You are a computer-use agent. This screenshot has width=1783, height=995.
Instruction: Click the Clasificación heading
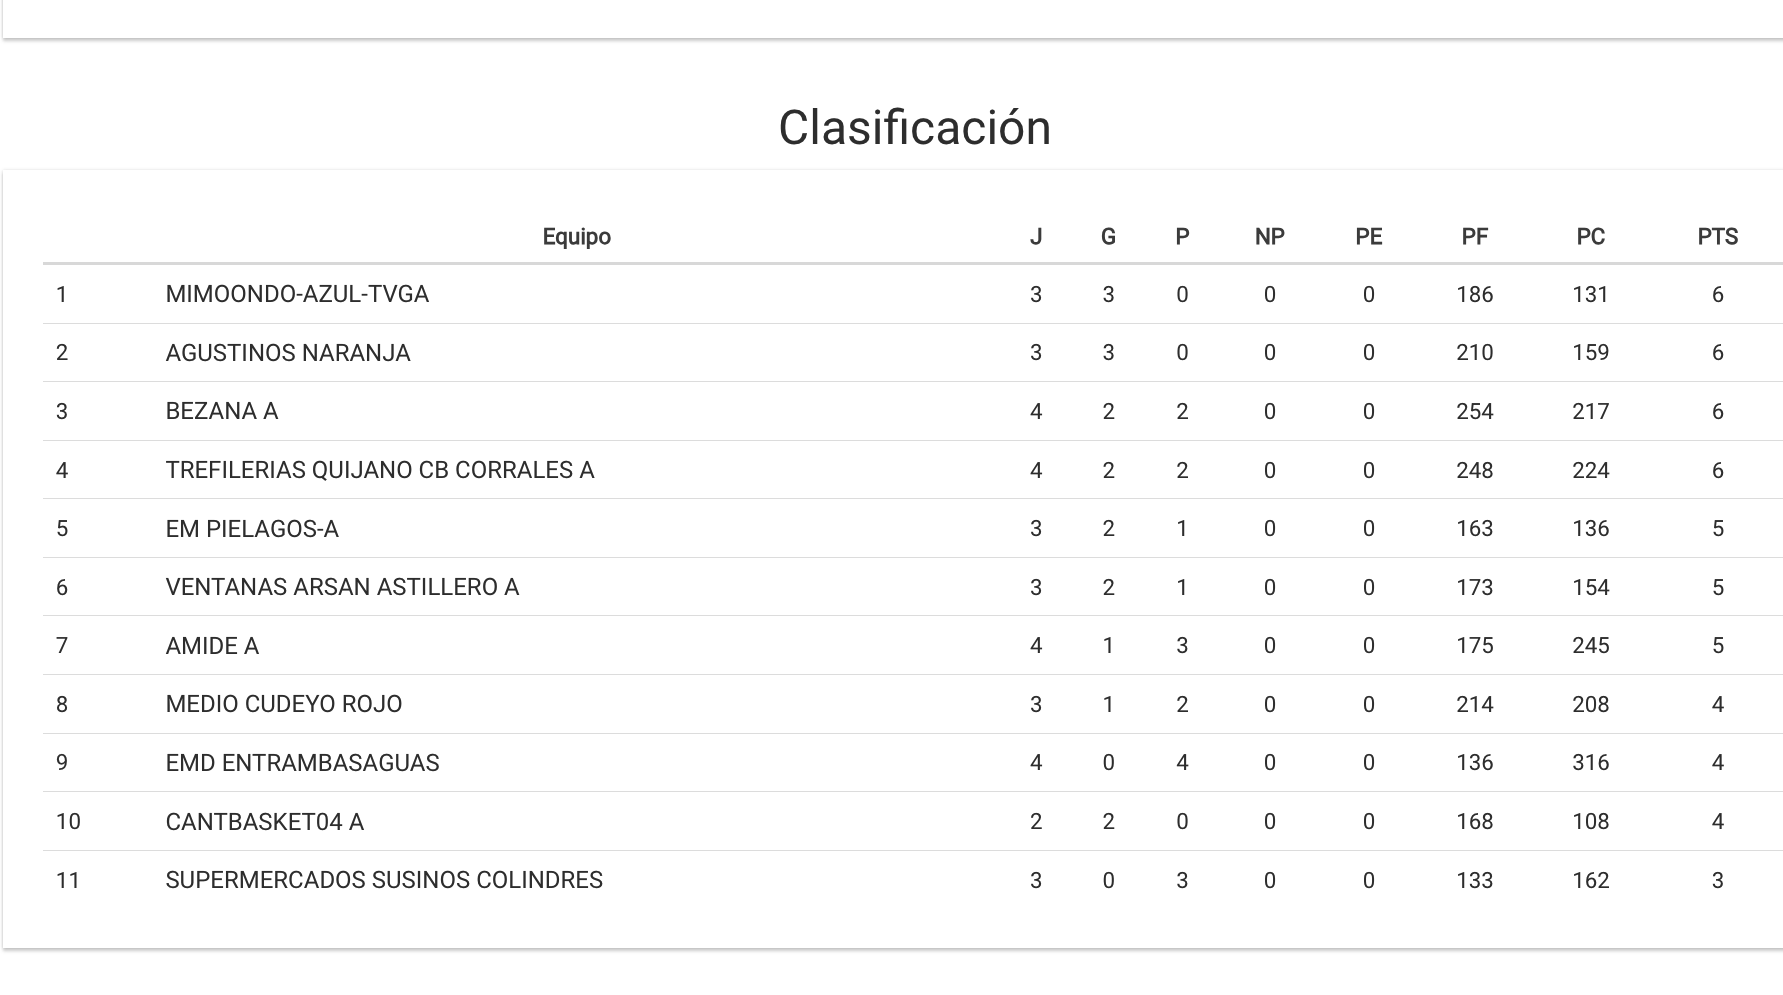pos(914,128)
